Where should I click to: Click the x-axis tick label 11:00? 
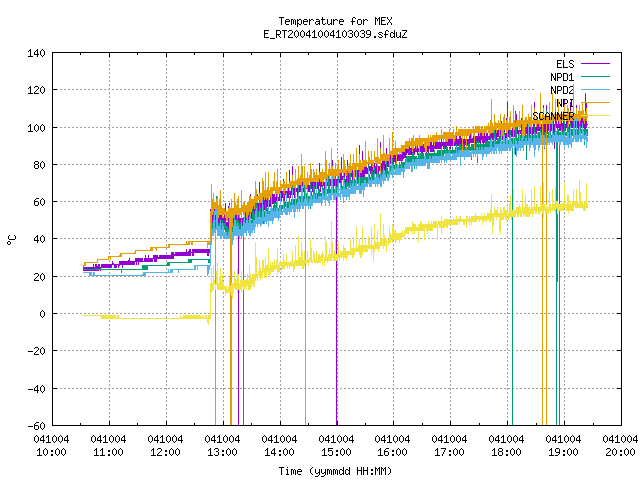(x=108, y=452)
